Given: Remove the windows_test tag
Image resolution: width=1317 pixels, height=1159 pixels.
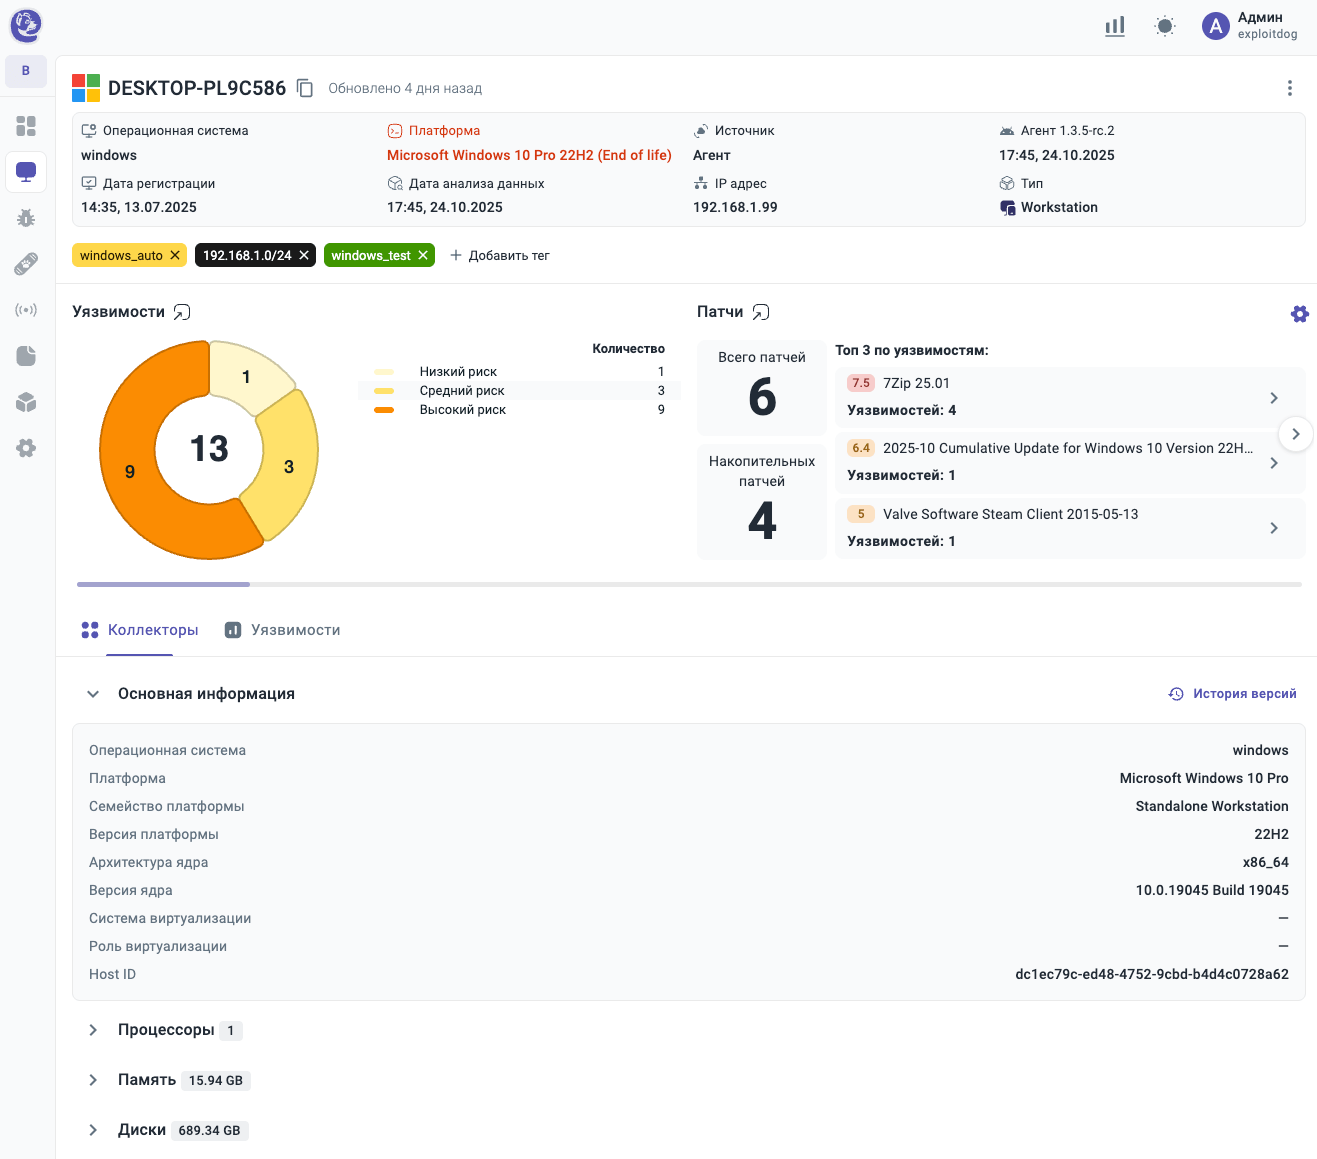Looking at the screenshot, I should (x=423, y=255).
